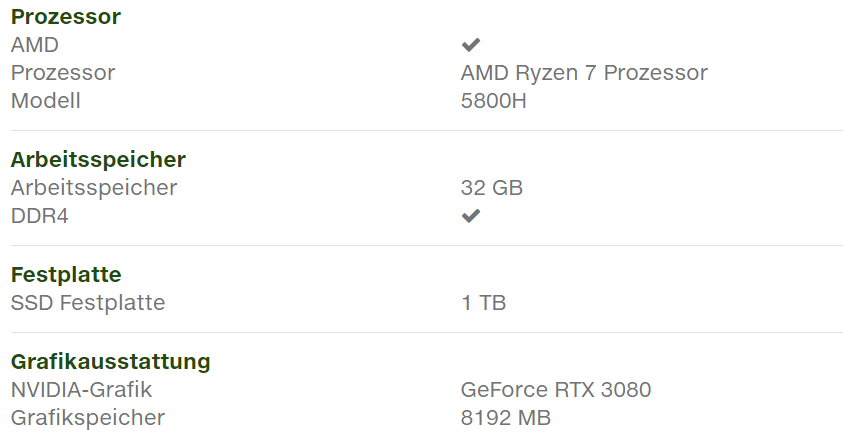
Task: Select the Grafikausstattung section heading
Action: click(110, 362)
